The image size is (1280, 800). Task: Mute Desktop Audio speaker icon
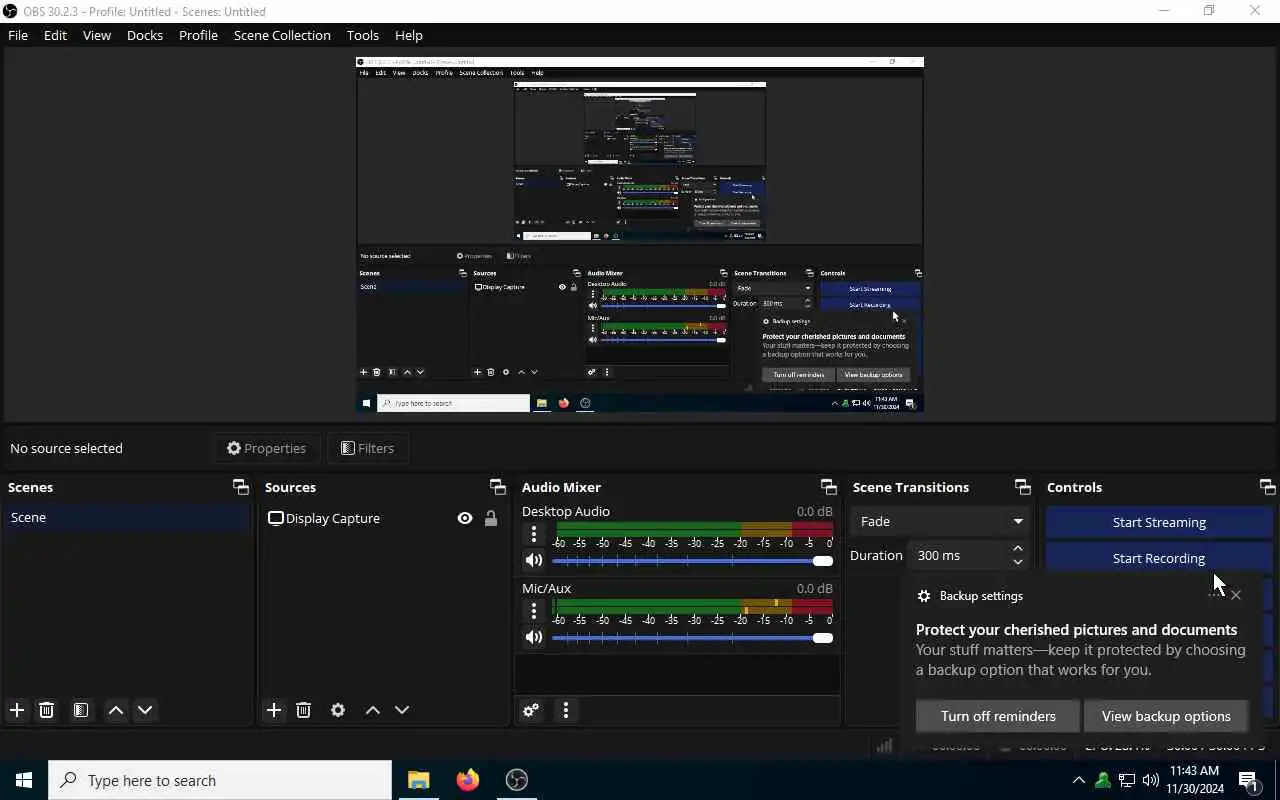(534, 561)
